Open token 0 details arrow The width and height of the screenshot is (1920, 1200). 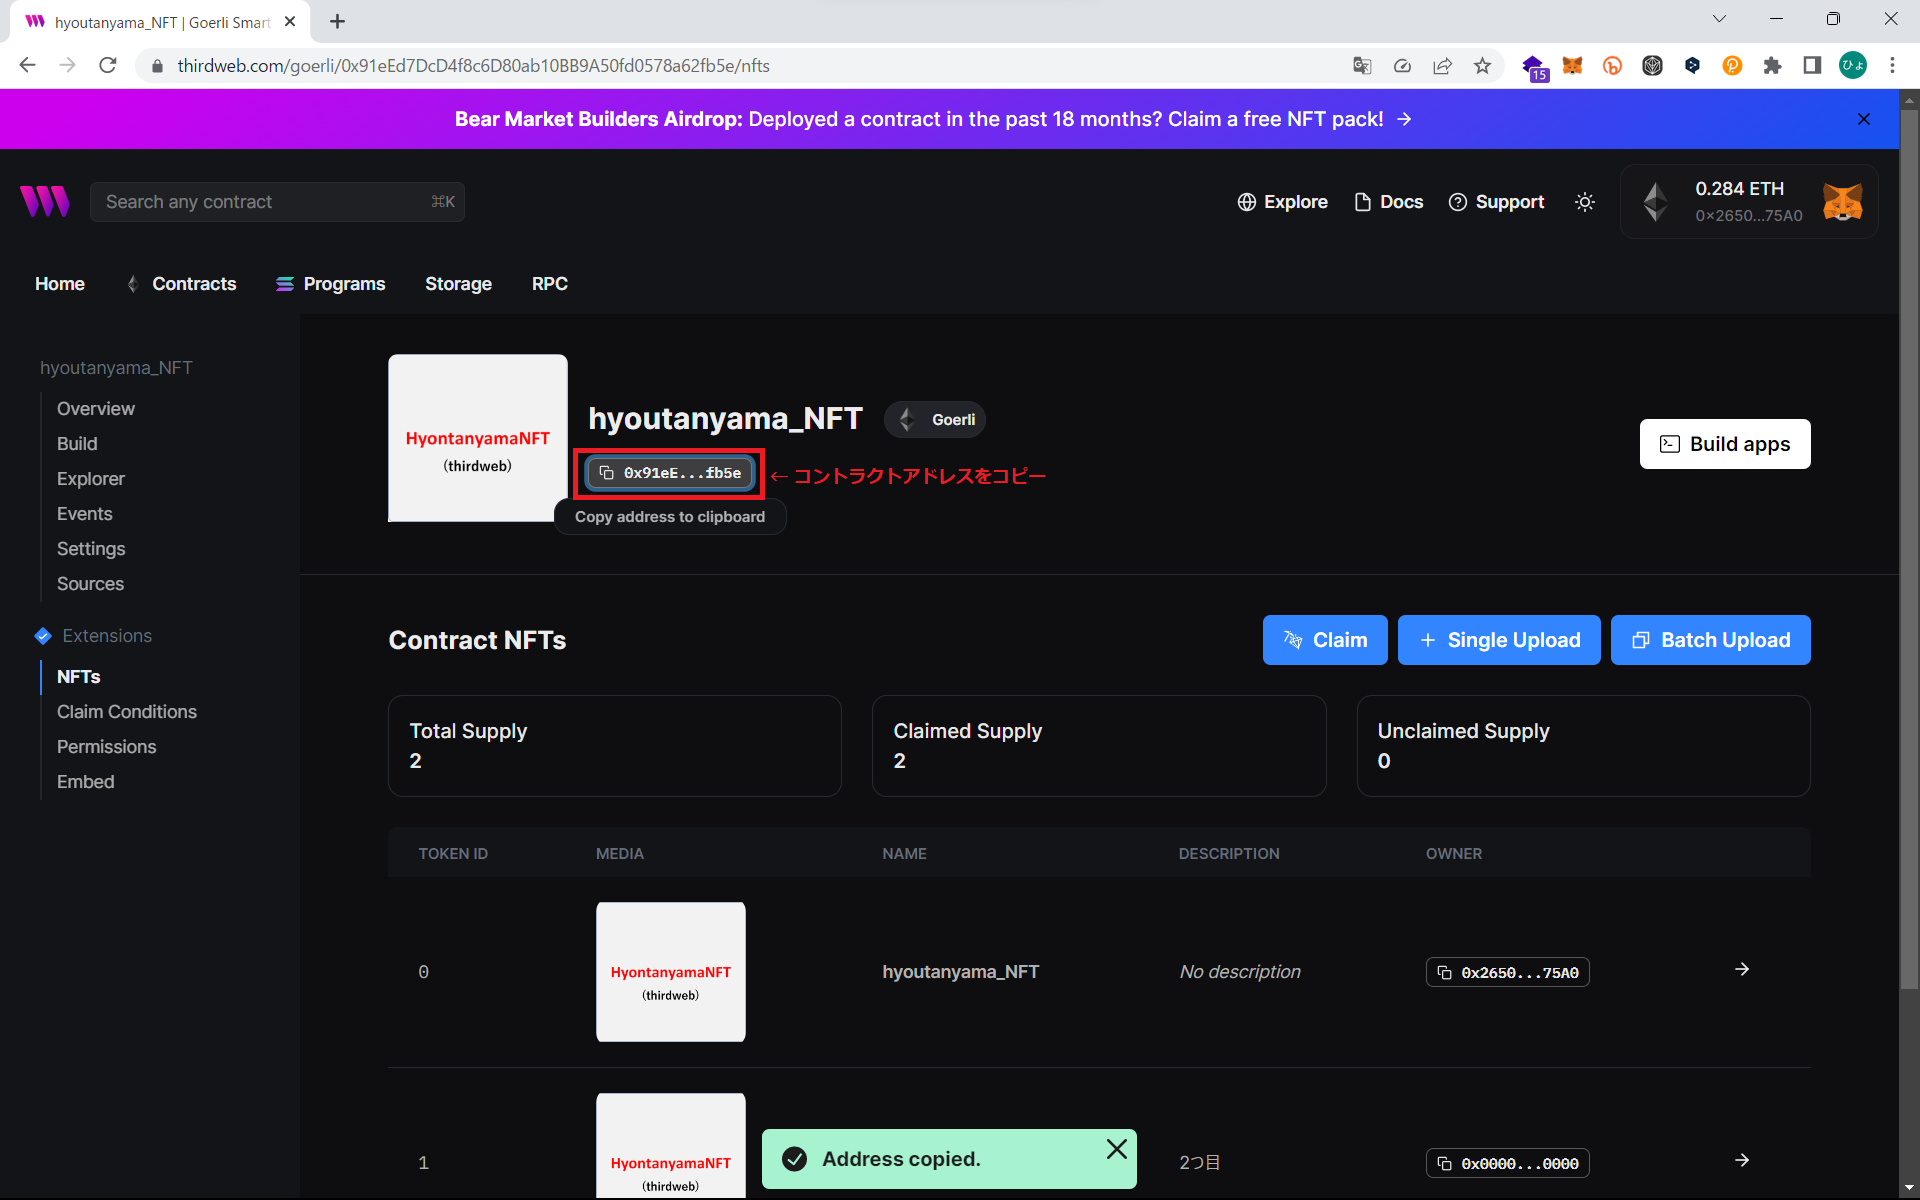1741,969
